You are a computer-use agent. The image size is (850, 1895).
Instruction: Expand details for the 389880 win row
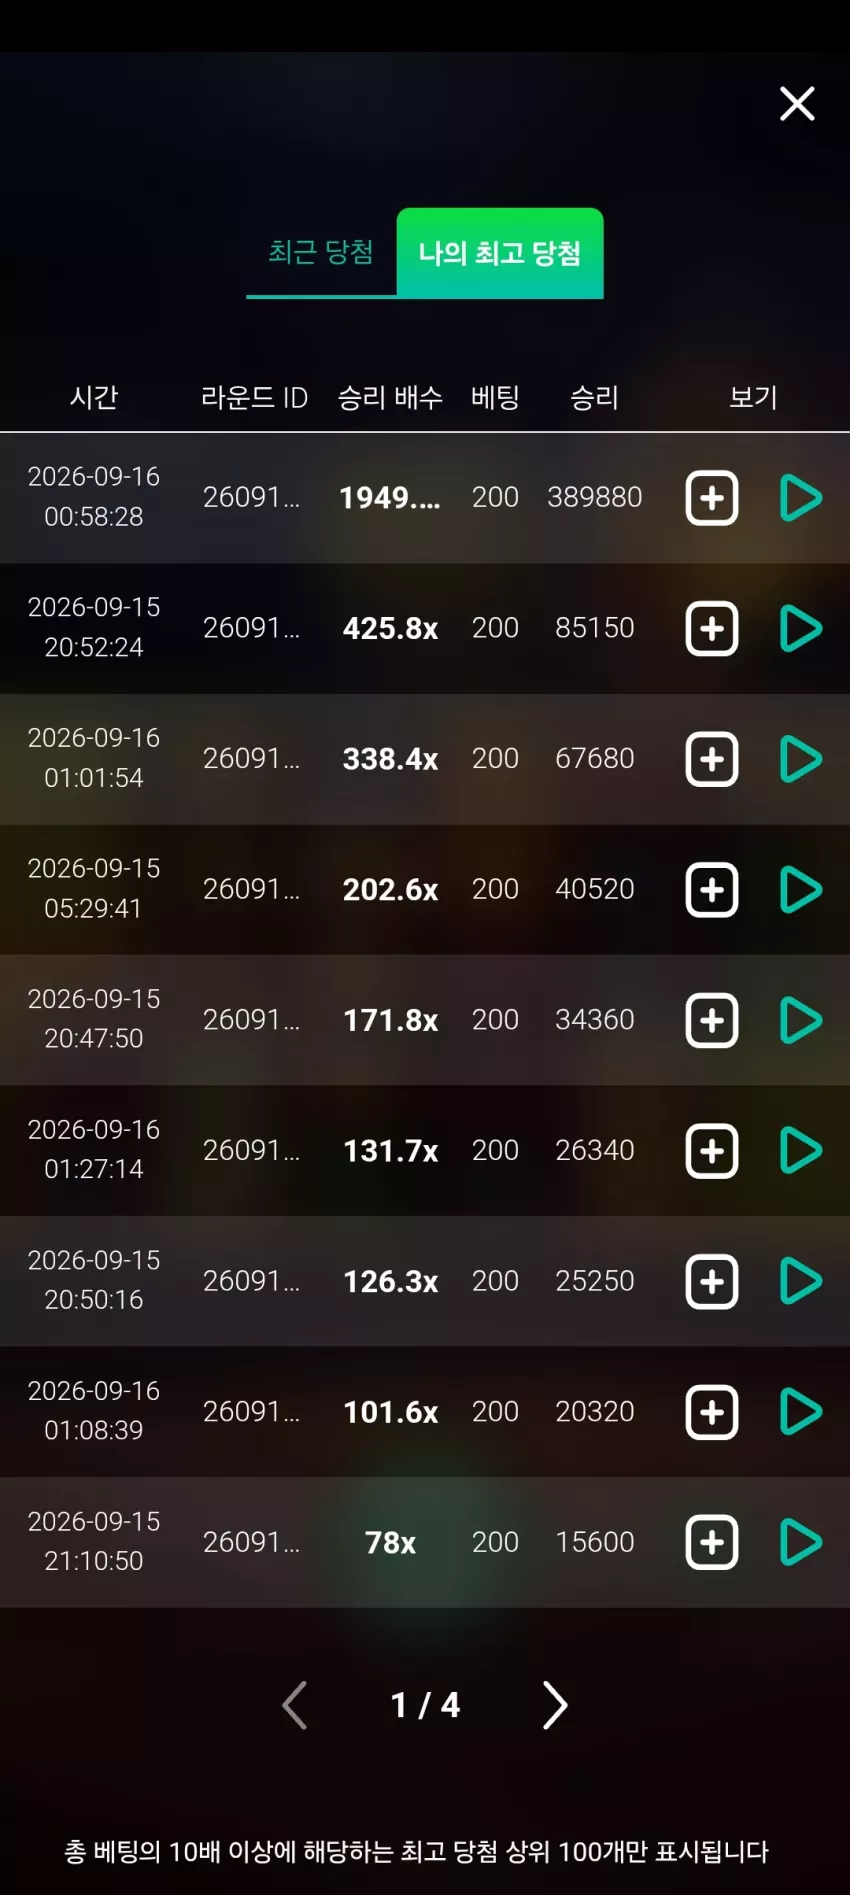click(712, 498)
